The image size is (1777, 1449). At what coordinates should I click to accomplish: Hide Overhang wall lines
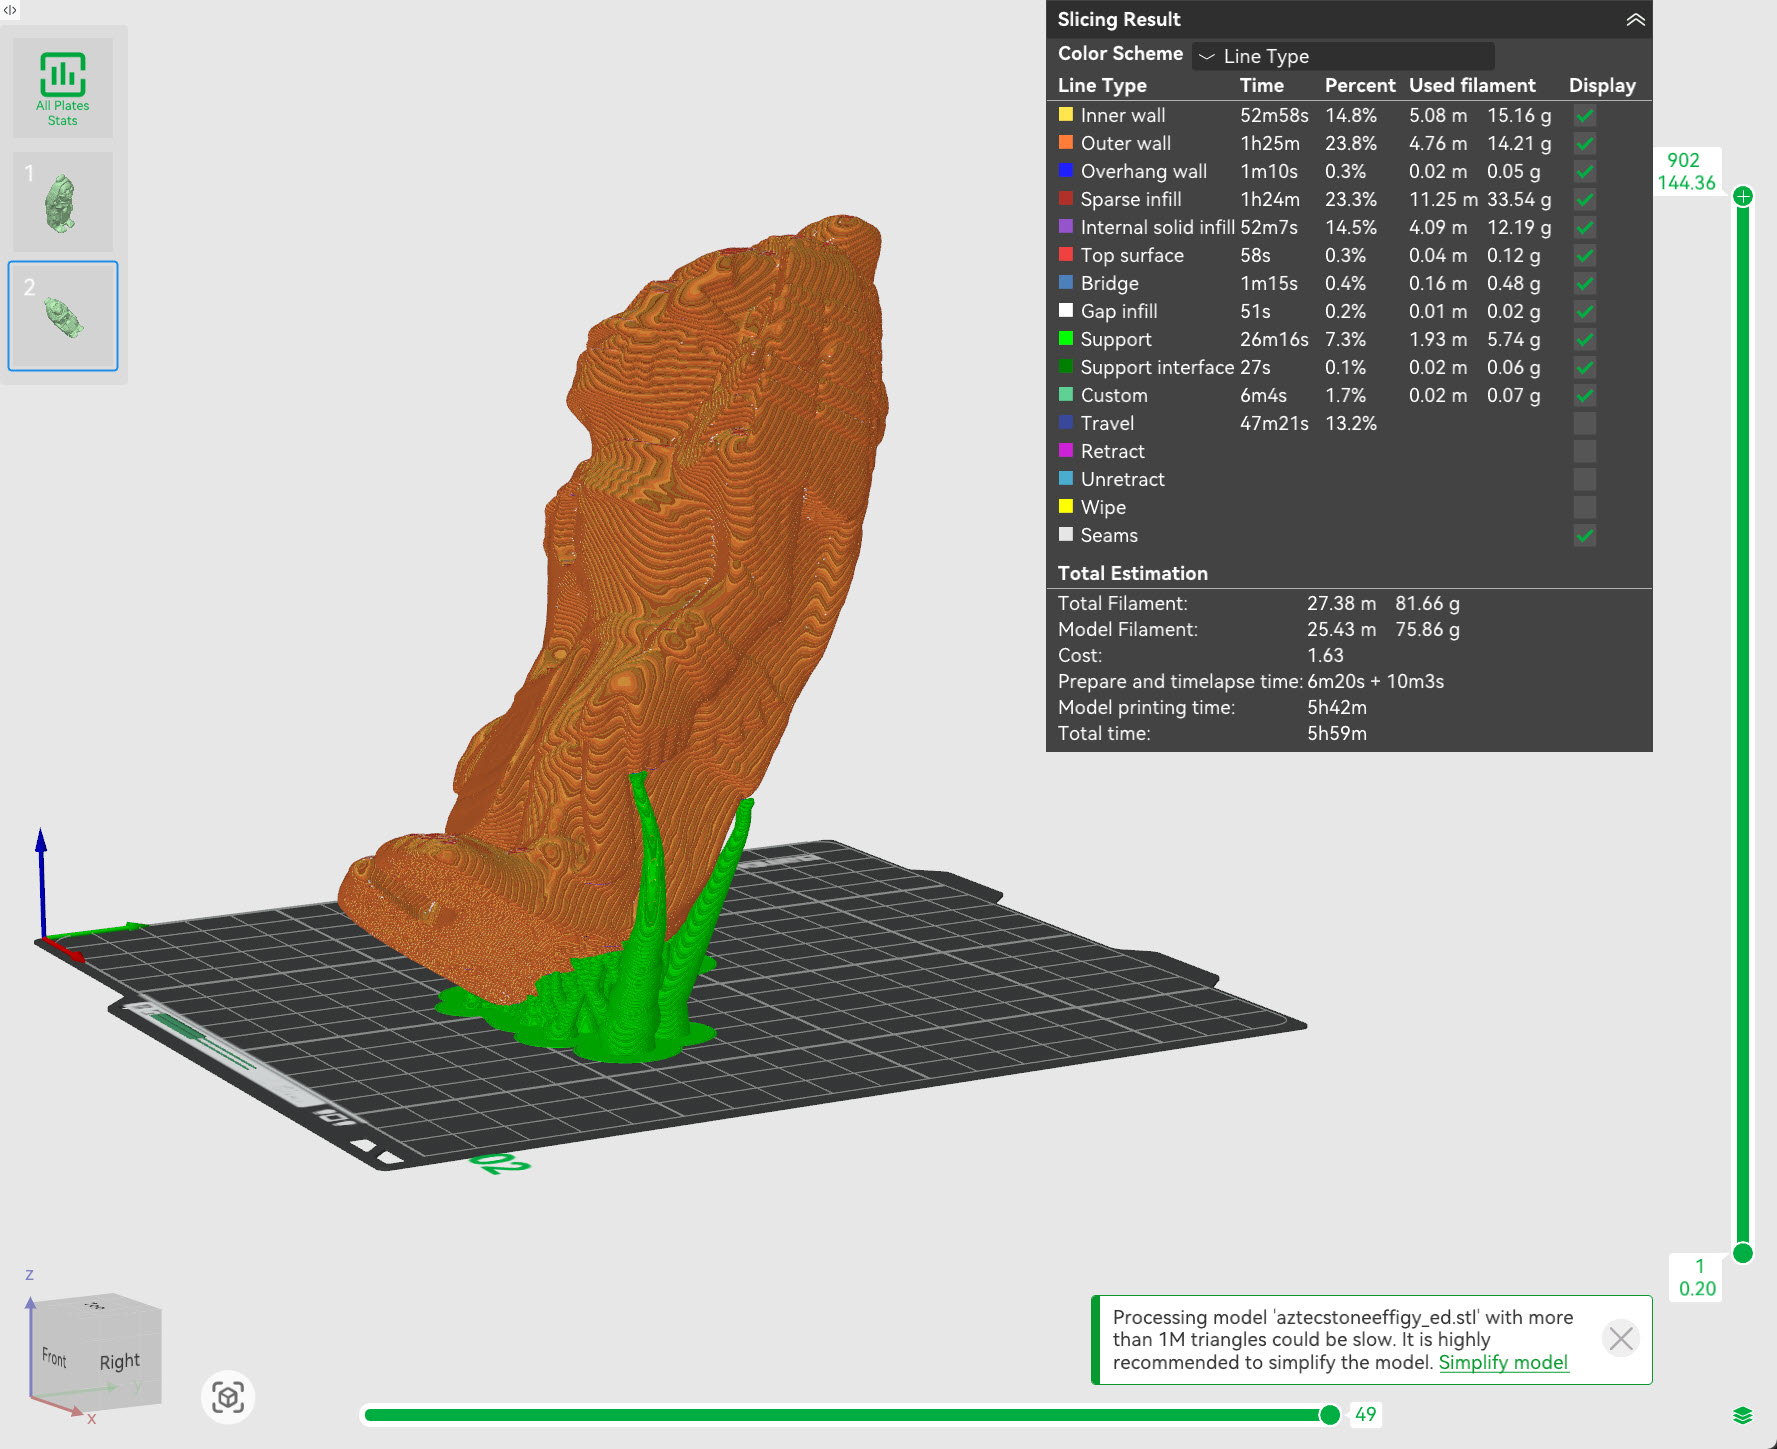[x=1584, y=172]
